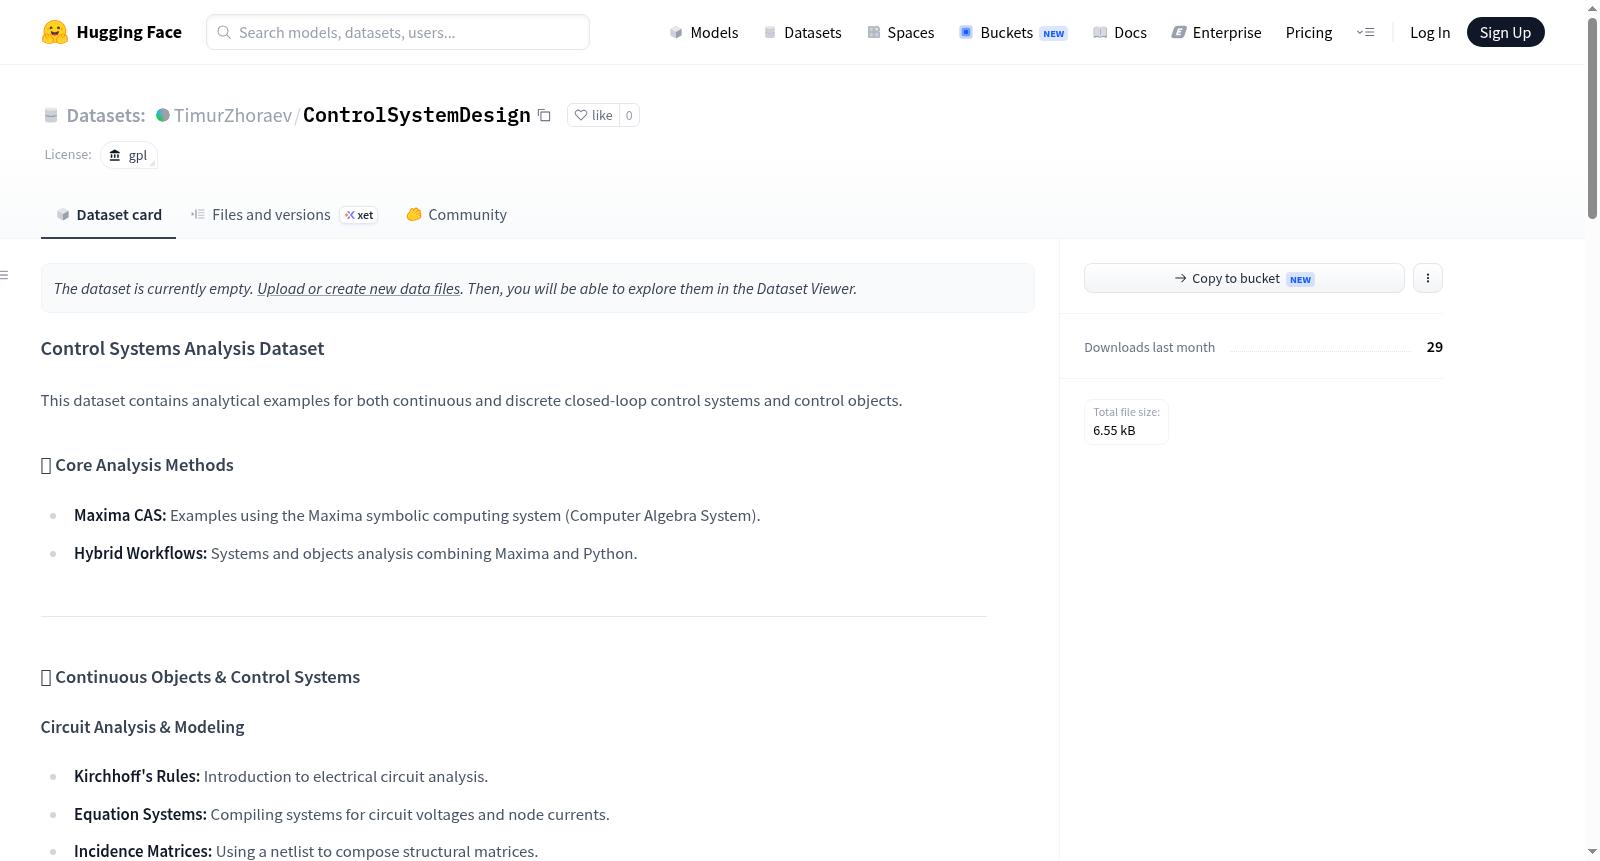
Task: Click the search magnifier icon
Action: tap(225, 32)
